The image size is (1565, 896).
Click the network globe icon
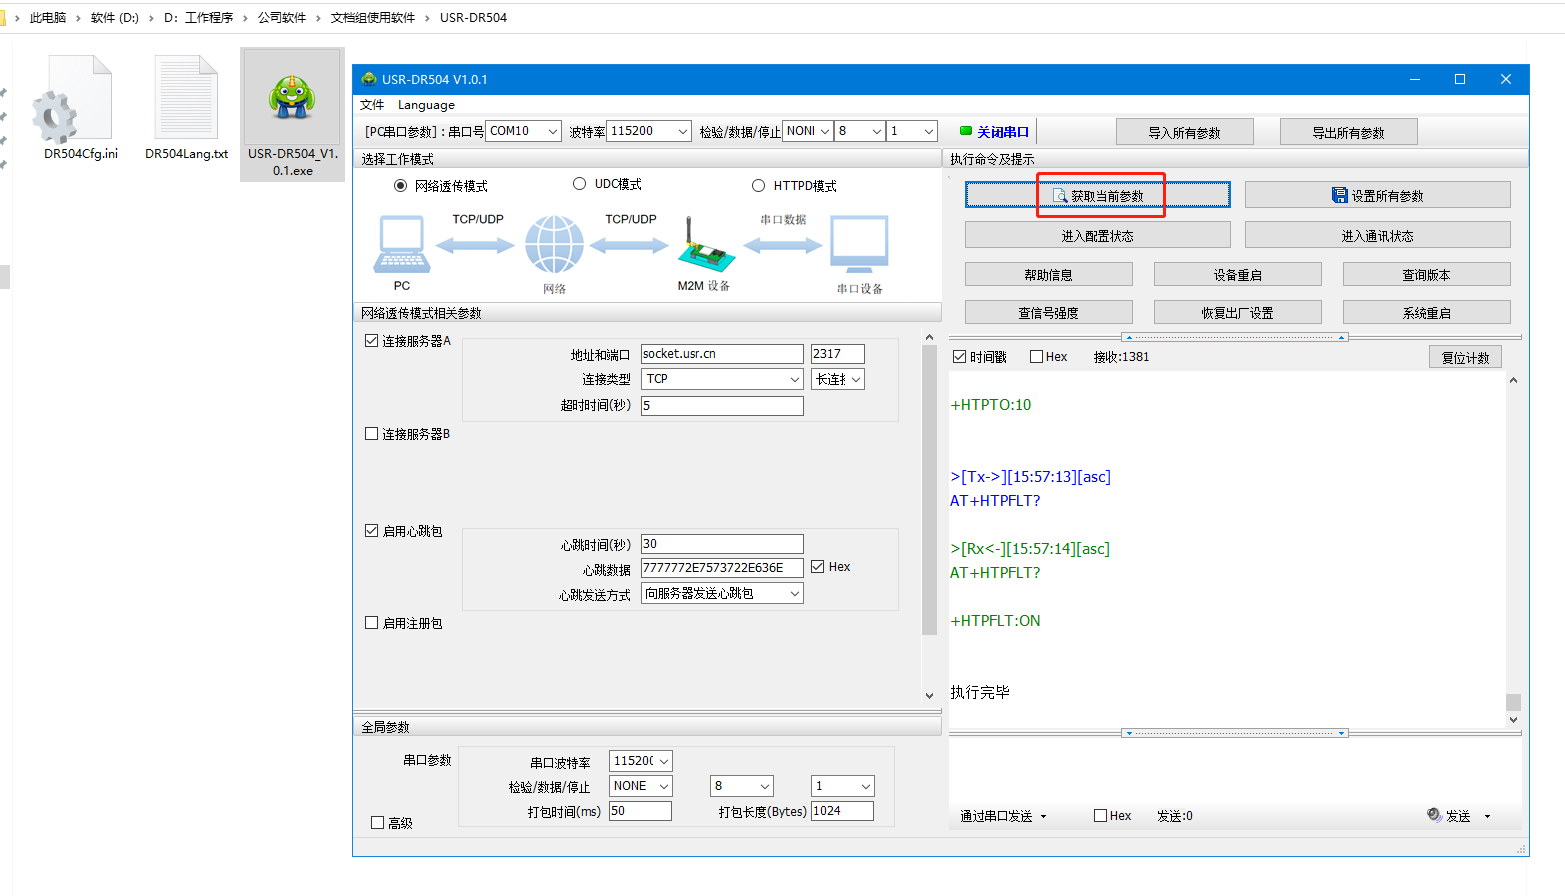tap(554, 245)
